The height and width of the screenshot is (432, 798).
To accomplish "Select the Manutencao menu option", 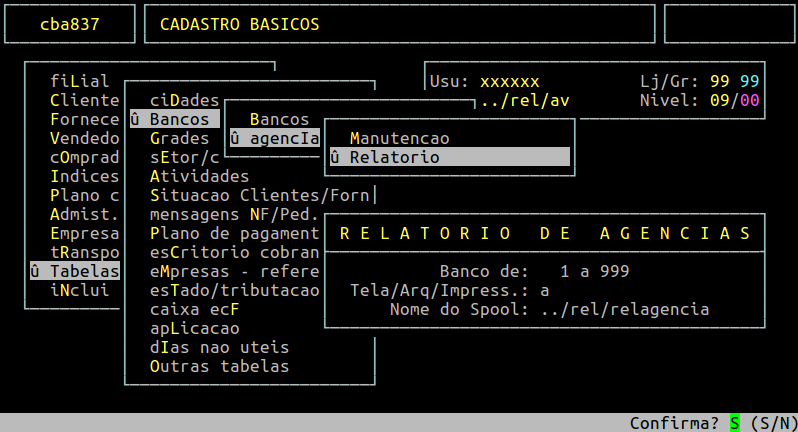I will 399,138.
